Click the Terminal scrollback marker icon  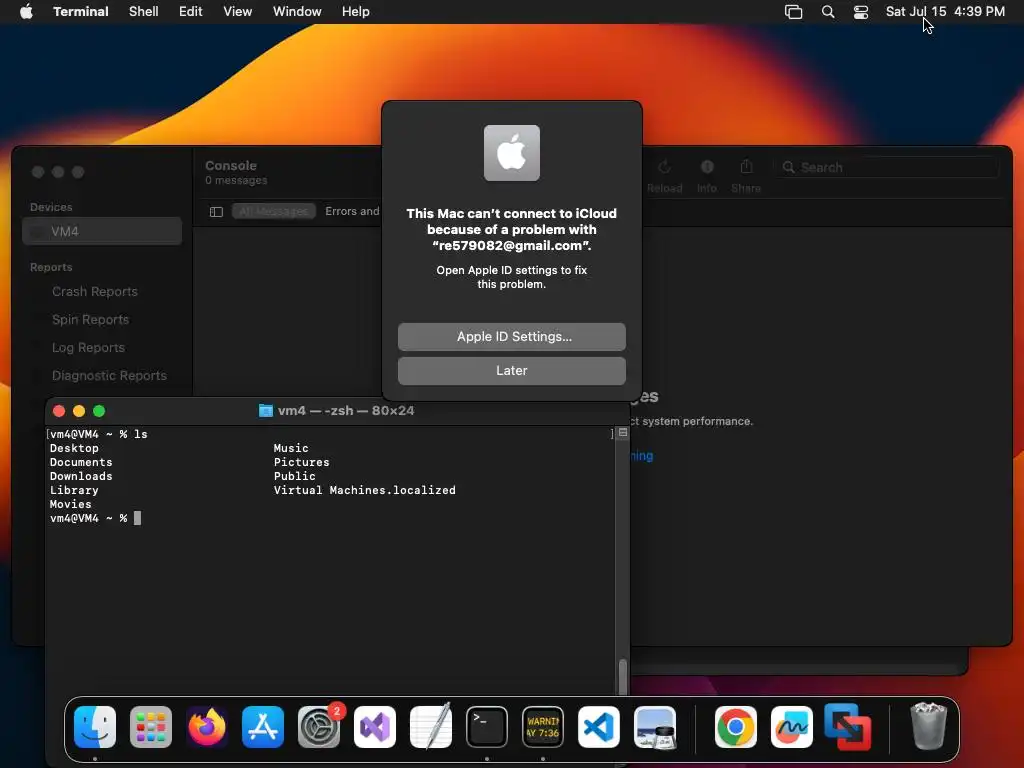tap(623, 432)
